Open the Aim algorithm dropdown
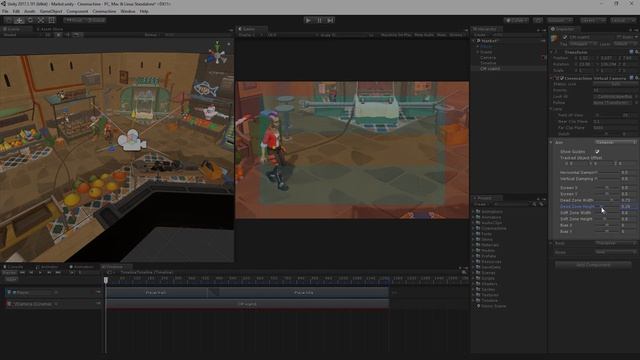The width and height of the screenshot is (640, 360). point(616,142)
